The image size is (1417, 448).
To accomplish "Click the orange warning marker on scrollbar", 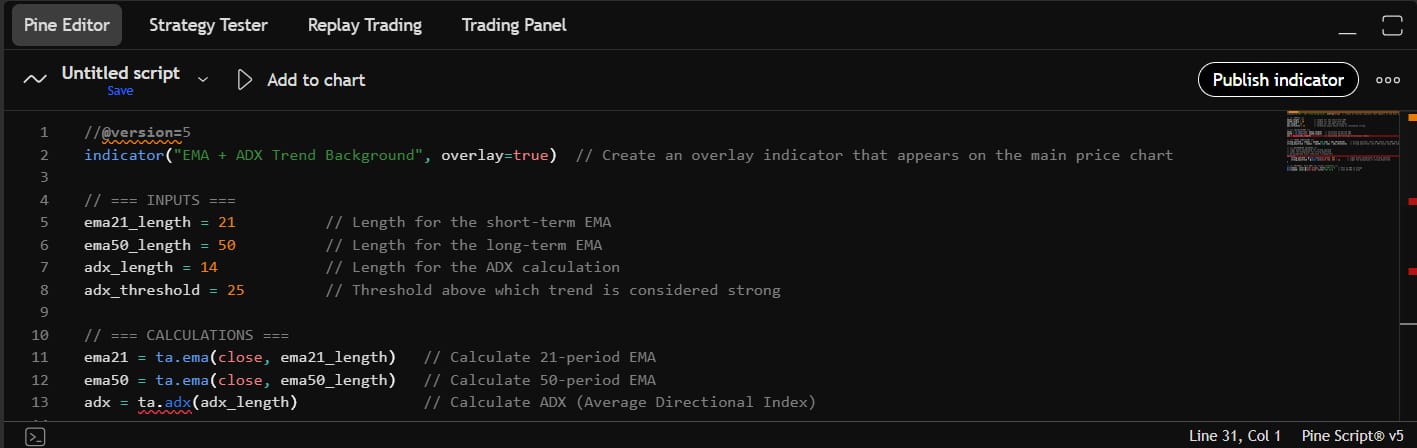I will click(x=1412, y=118).
